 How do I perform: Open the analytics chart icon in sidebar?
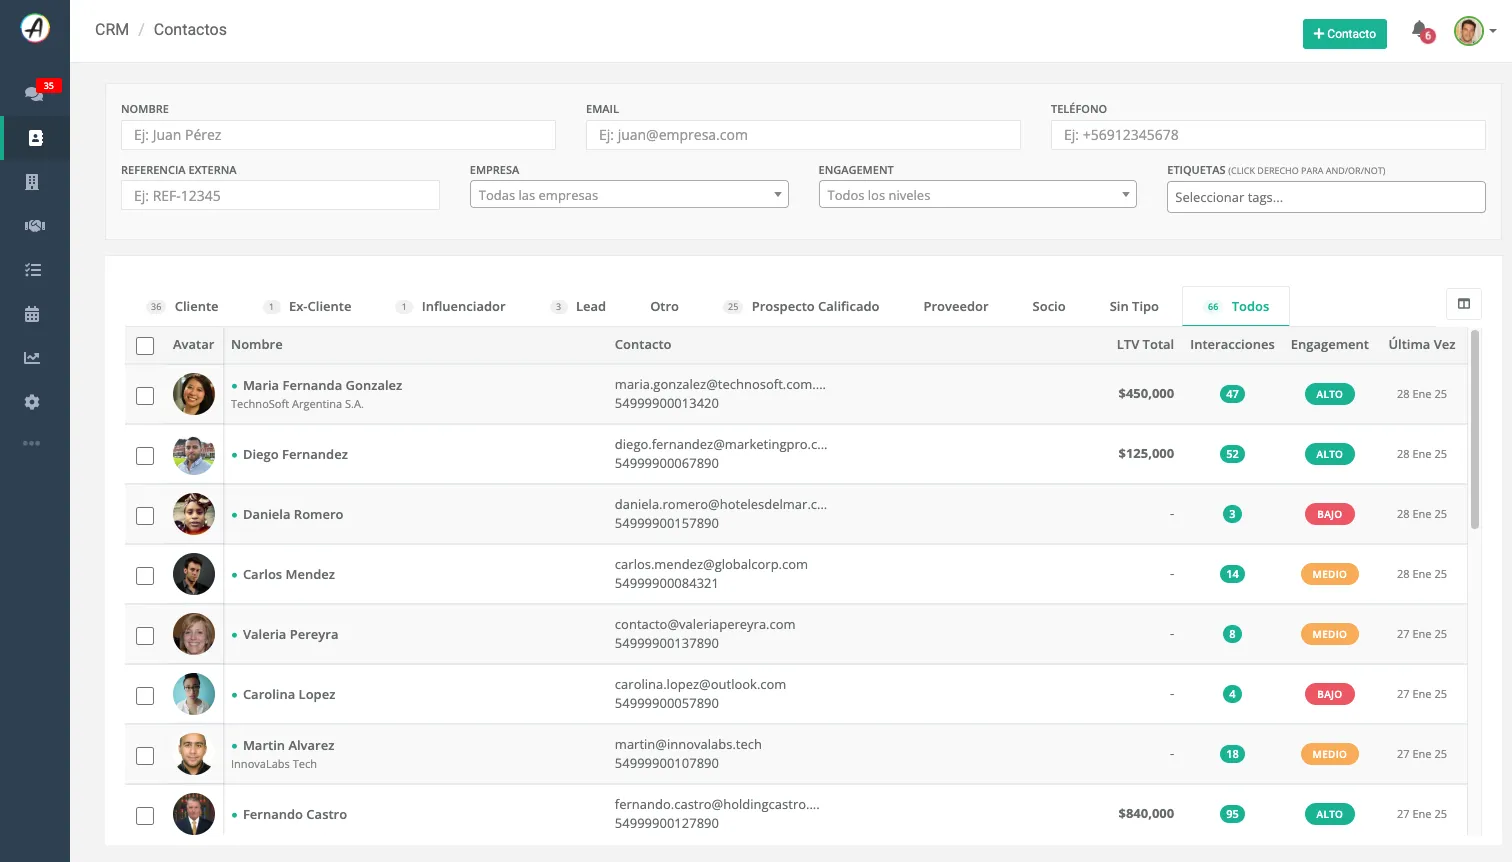click(x=33, y=358)
